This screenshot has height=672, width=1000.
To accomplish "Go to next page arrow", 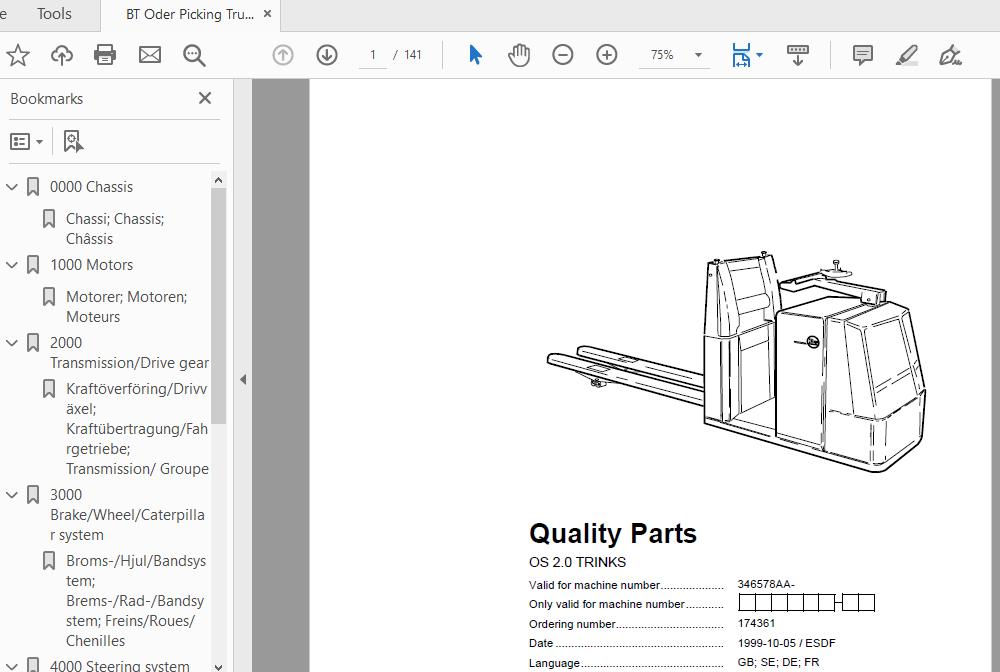I will (x=327, y=55).
